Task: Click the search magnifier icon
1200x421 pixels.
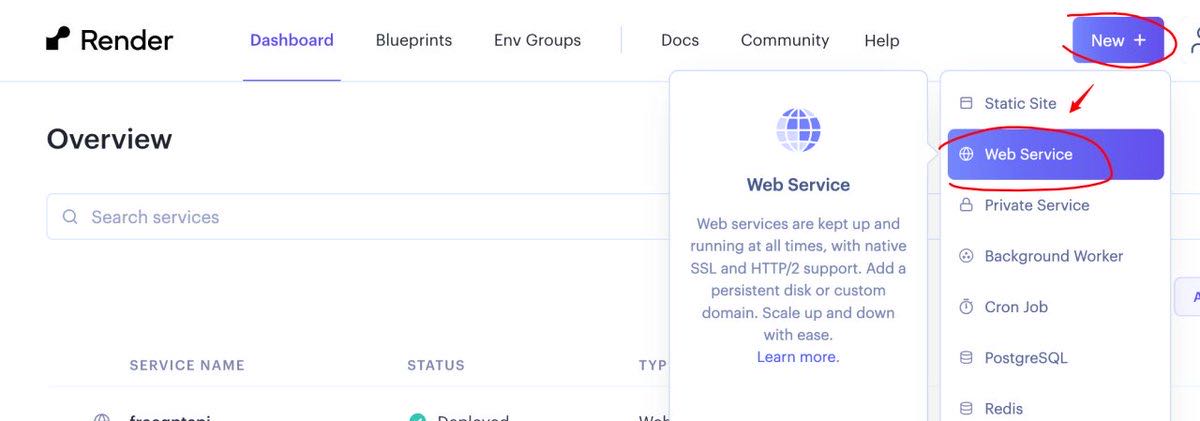Action: coord(70,217)
